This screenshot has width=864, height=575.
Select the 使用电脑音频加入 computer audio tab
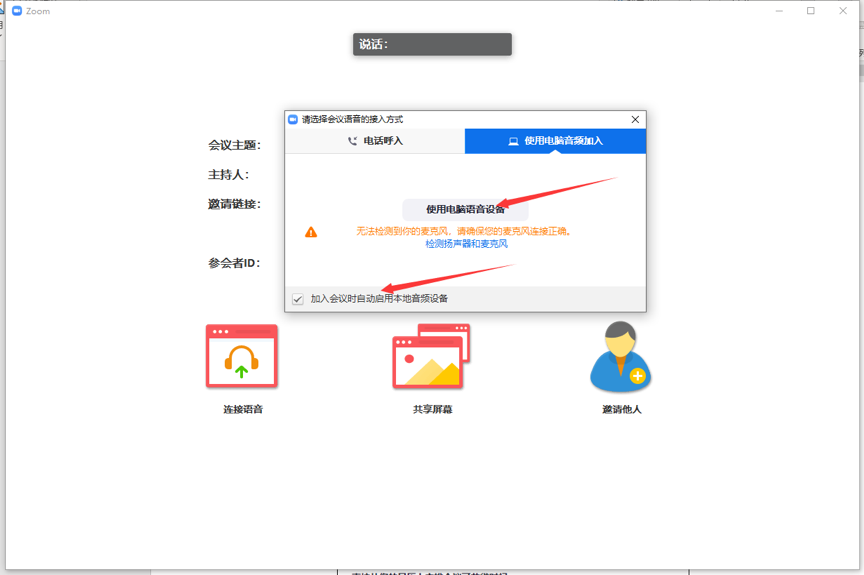pyautogui.click(x=555, y=141)
